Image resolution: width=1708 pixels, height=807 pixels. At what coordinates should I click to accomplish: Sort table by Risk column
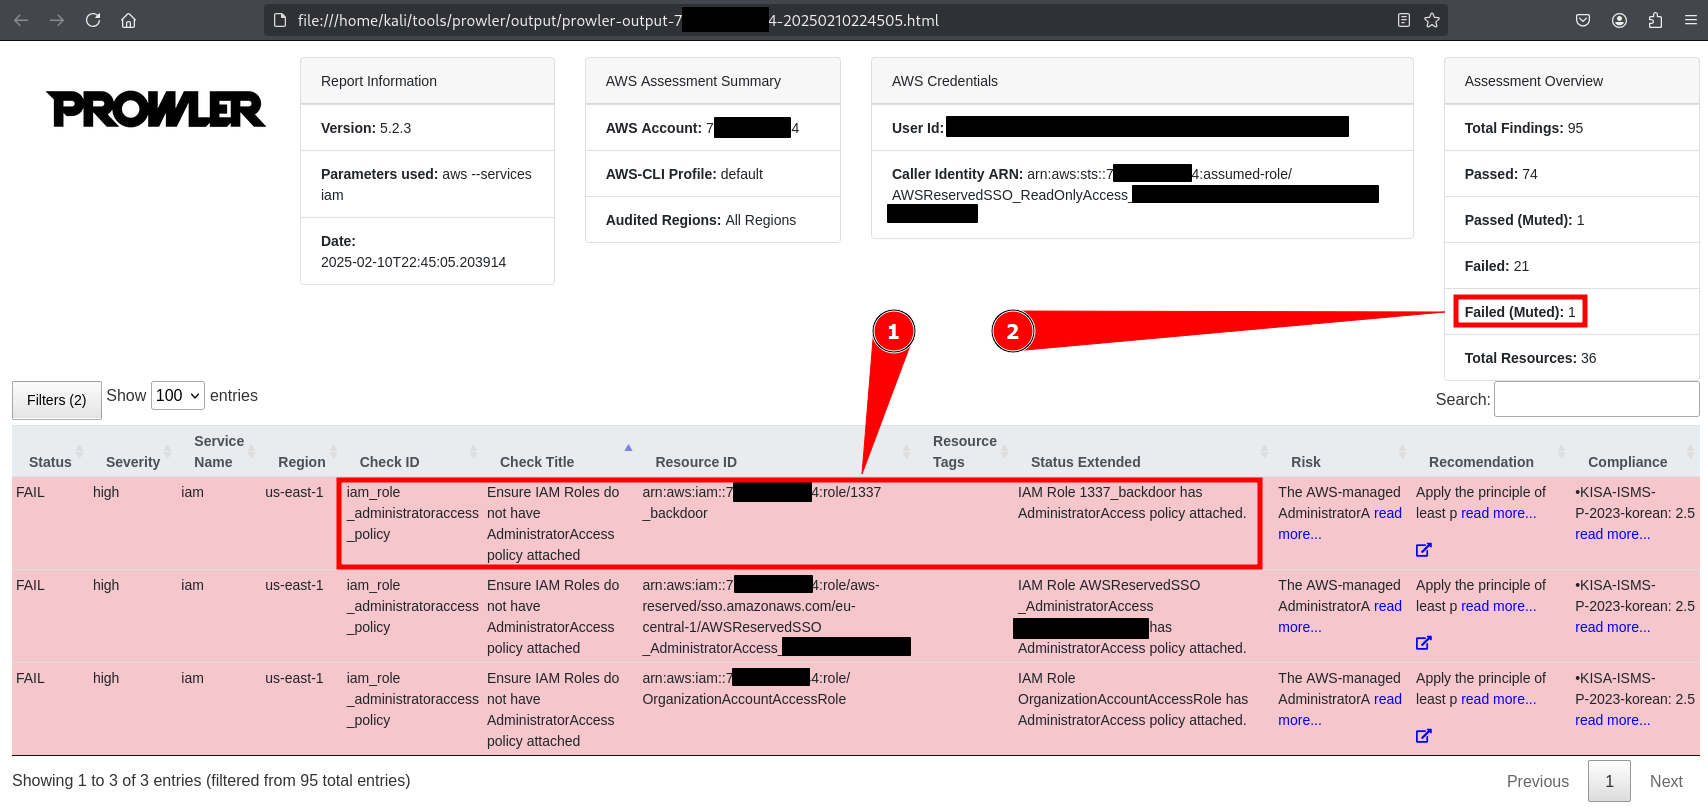click(1306, 462)
